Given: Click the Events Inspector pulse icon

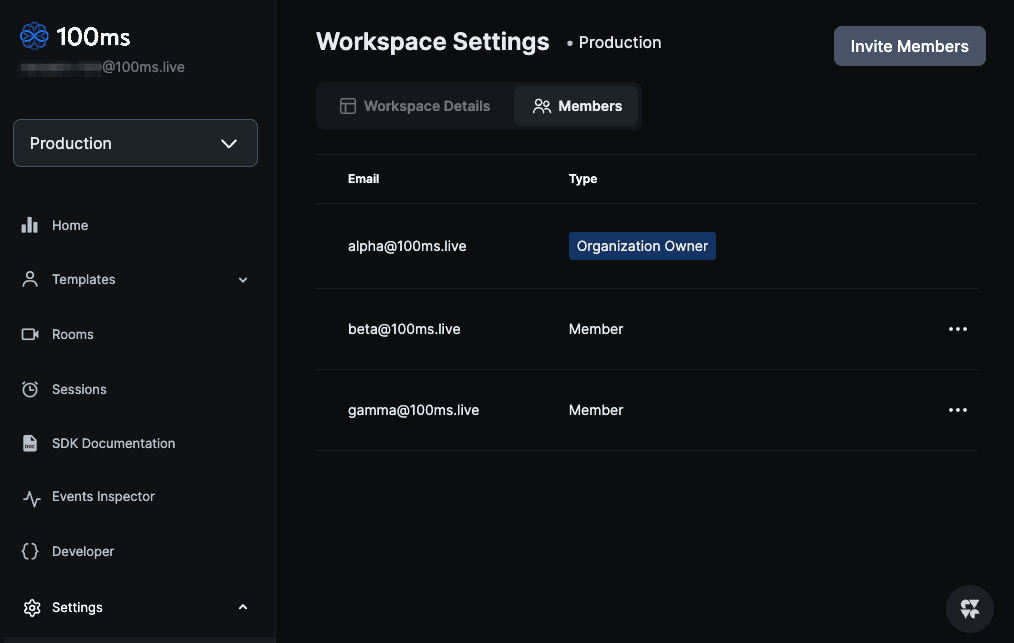Looking at the screenshot, I should 31,497.
